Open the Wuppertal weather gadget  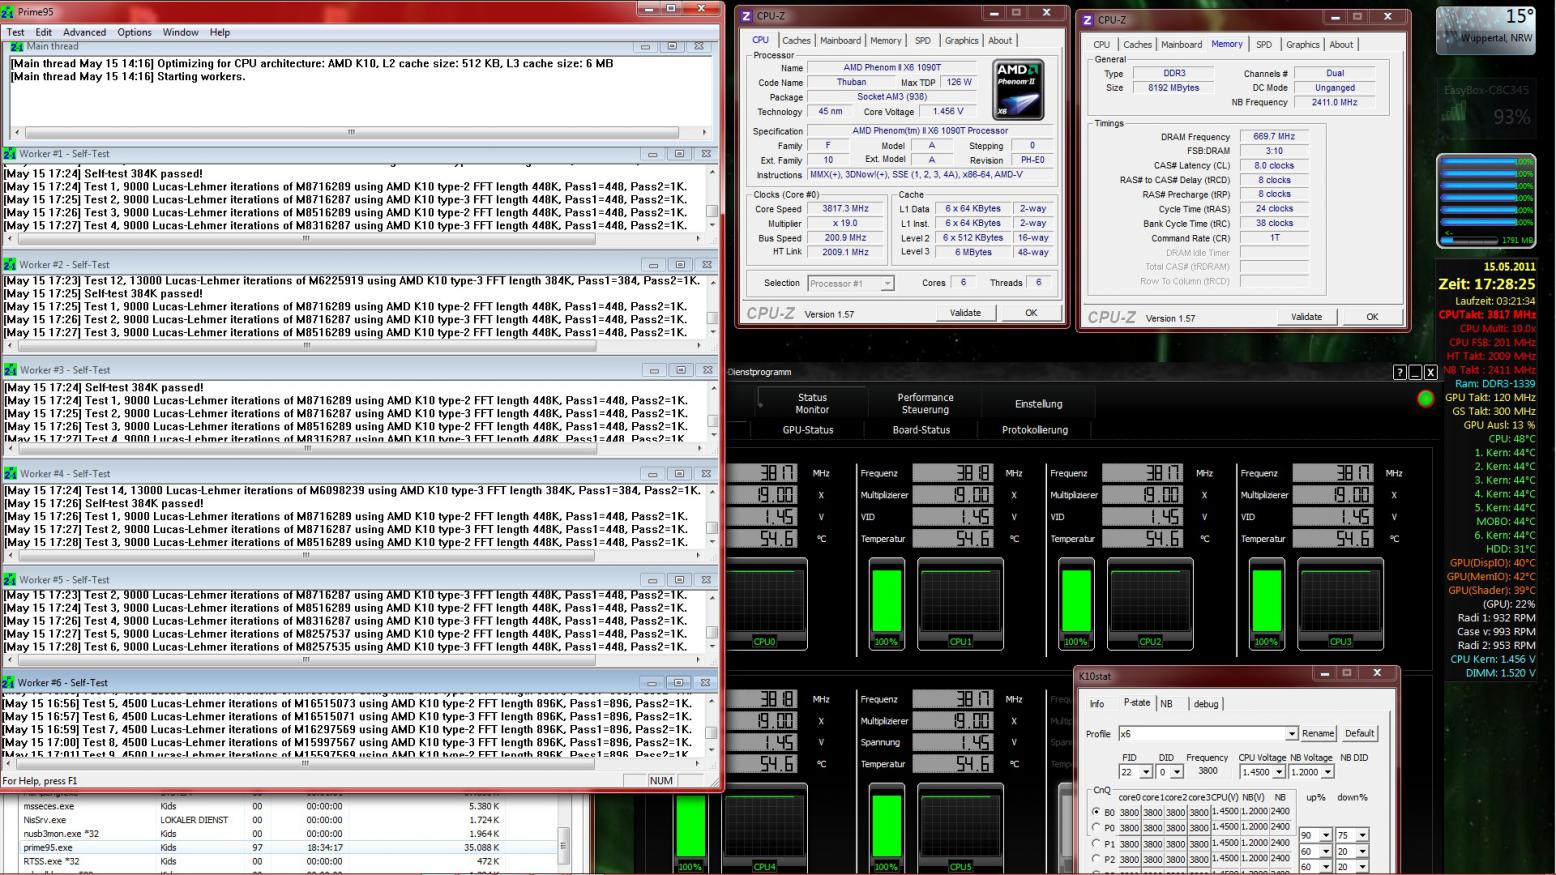pyautogui.click(x=1485, y=31)
